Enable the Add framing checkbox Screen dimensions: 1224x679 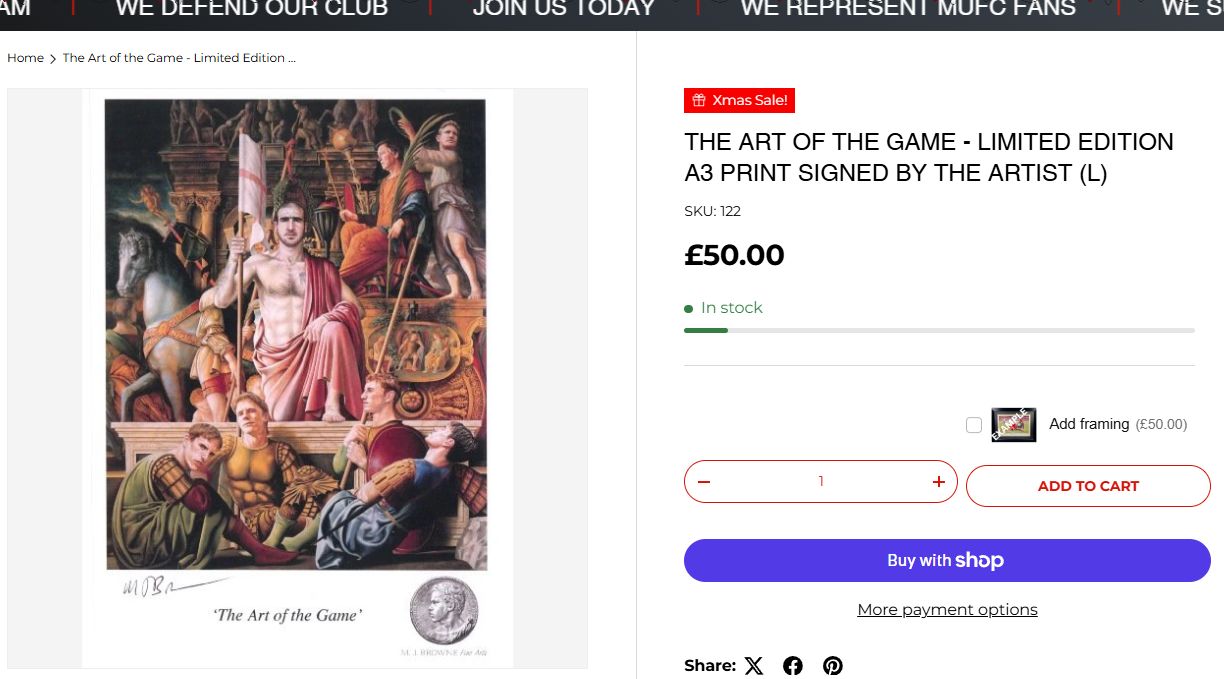[974, 425]
